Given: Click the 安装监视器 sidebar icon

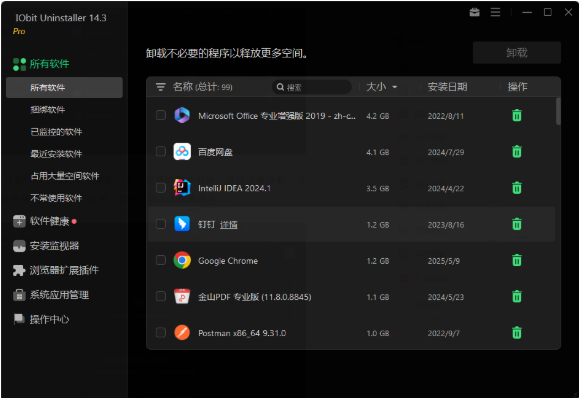Looking at the screenshot, I should click(x=19, y=246).
